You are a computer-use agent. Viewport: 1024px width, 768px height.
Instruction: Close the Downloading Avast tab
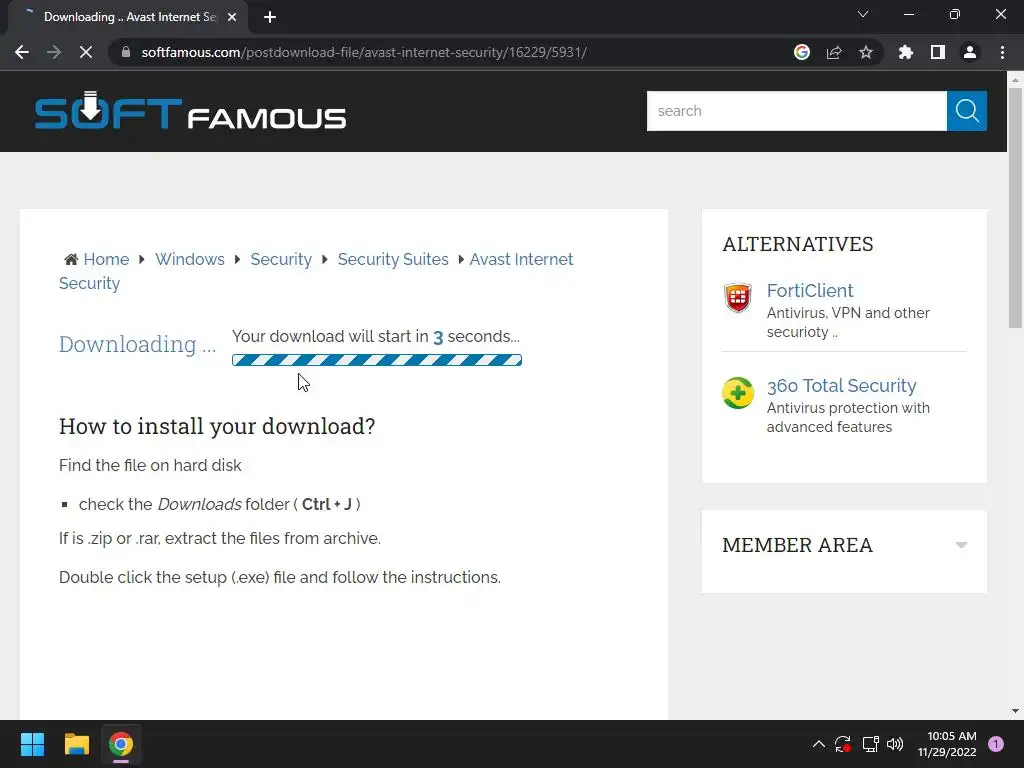tap(232, 17)
